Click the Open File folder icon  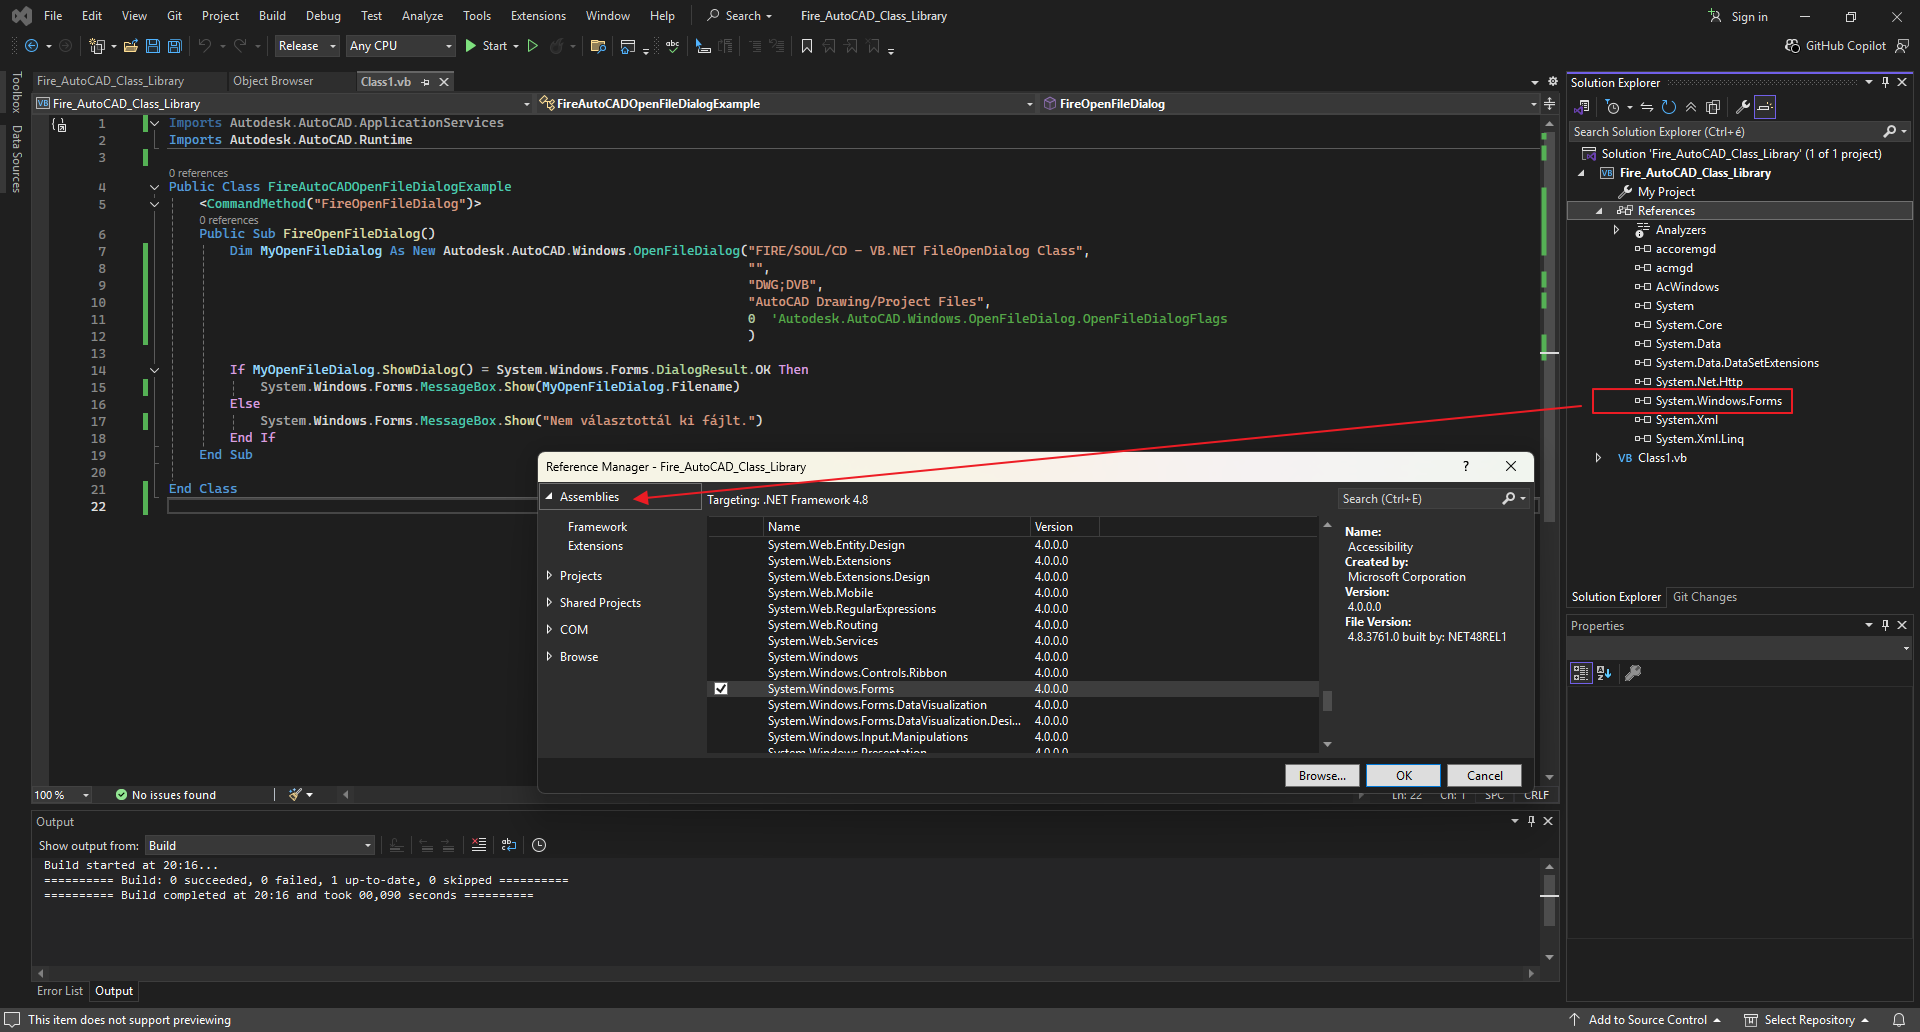click(130, 46)
